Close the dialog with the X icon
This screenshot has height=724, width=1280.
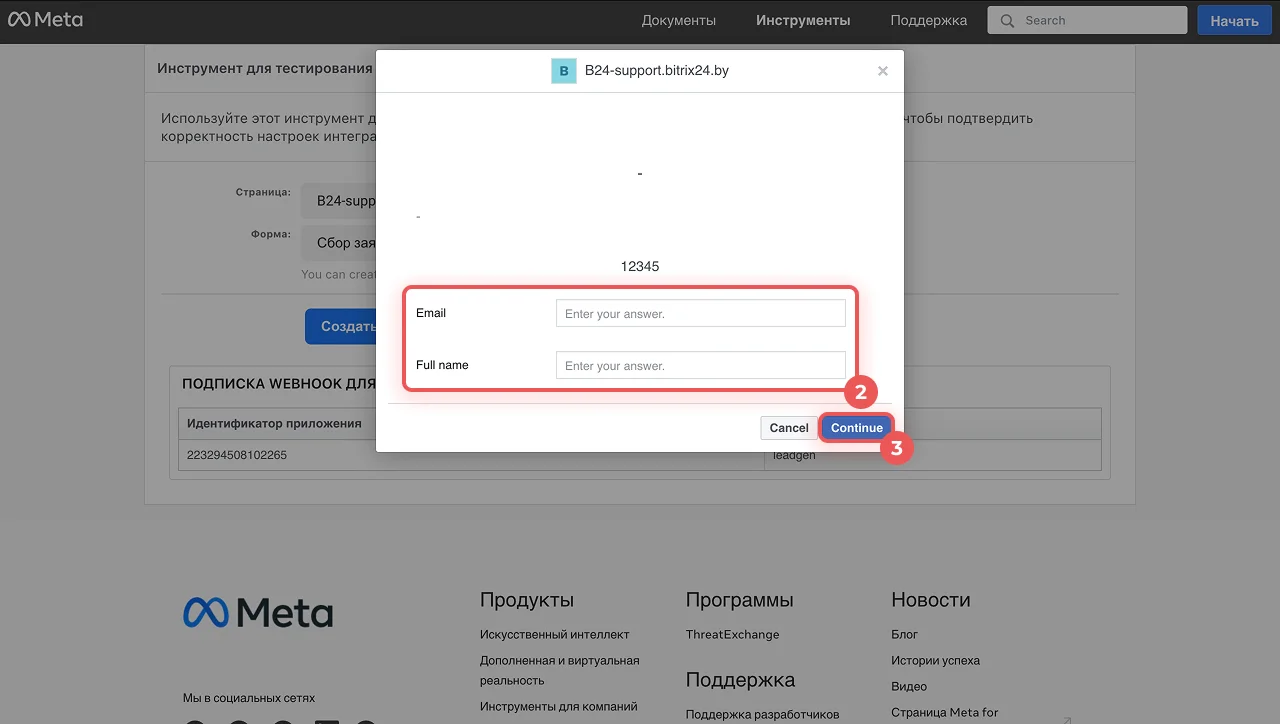(882, 71)
